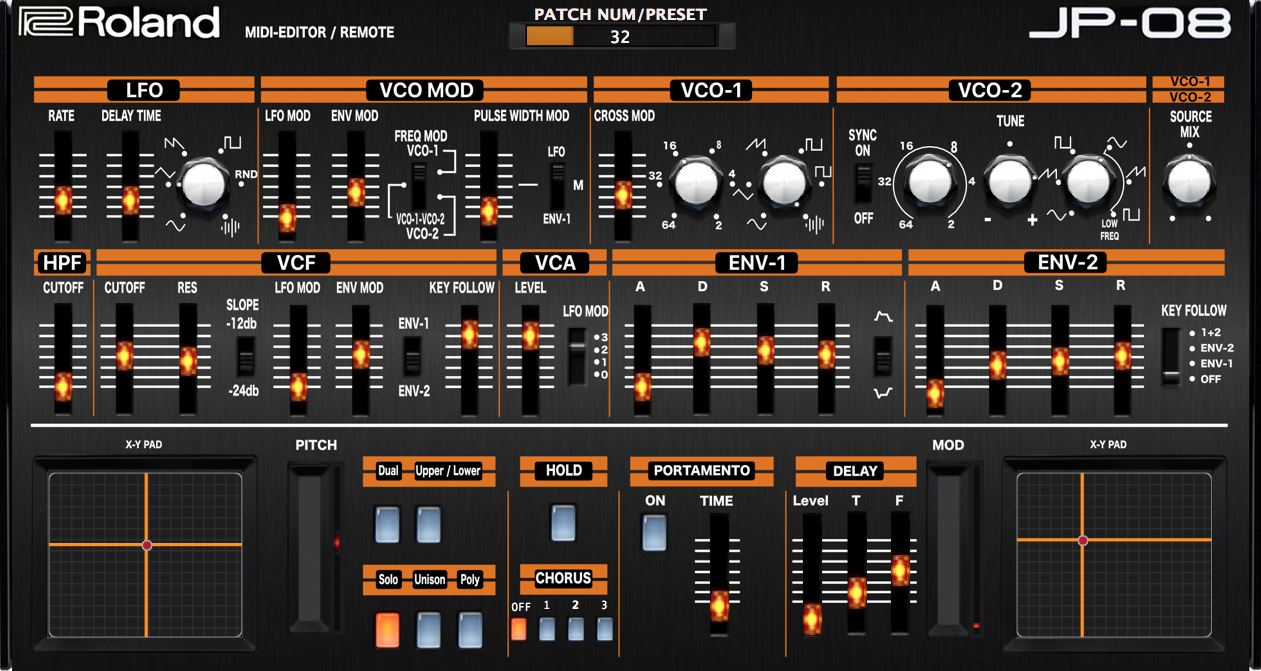Click the SOURCE MIX knob

pyautogui.click(x=1189, y=182)
